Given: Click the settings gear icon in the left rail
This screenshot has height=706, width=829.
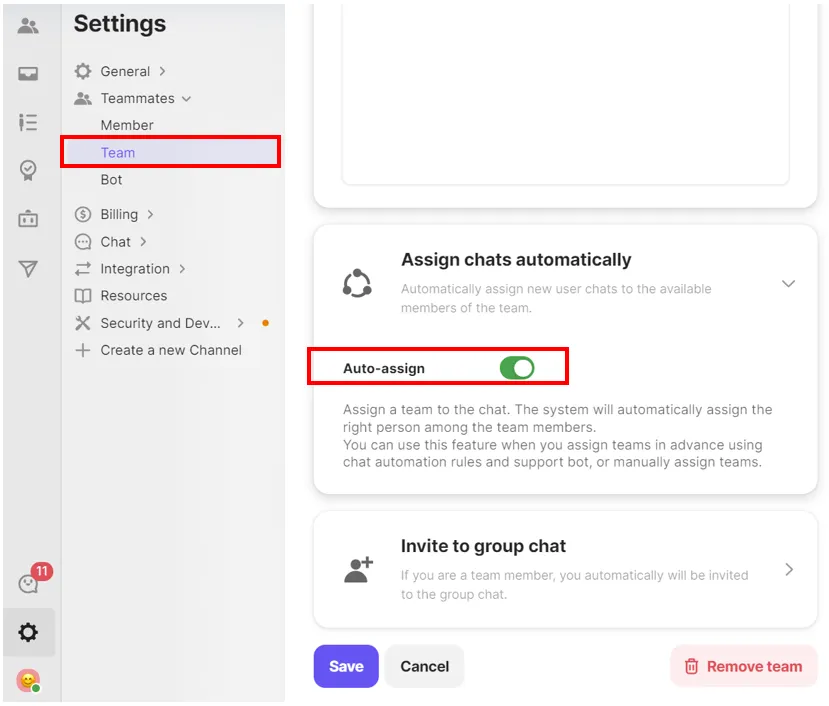Looking at the screenshot, I should (x=28, y=632).
